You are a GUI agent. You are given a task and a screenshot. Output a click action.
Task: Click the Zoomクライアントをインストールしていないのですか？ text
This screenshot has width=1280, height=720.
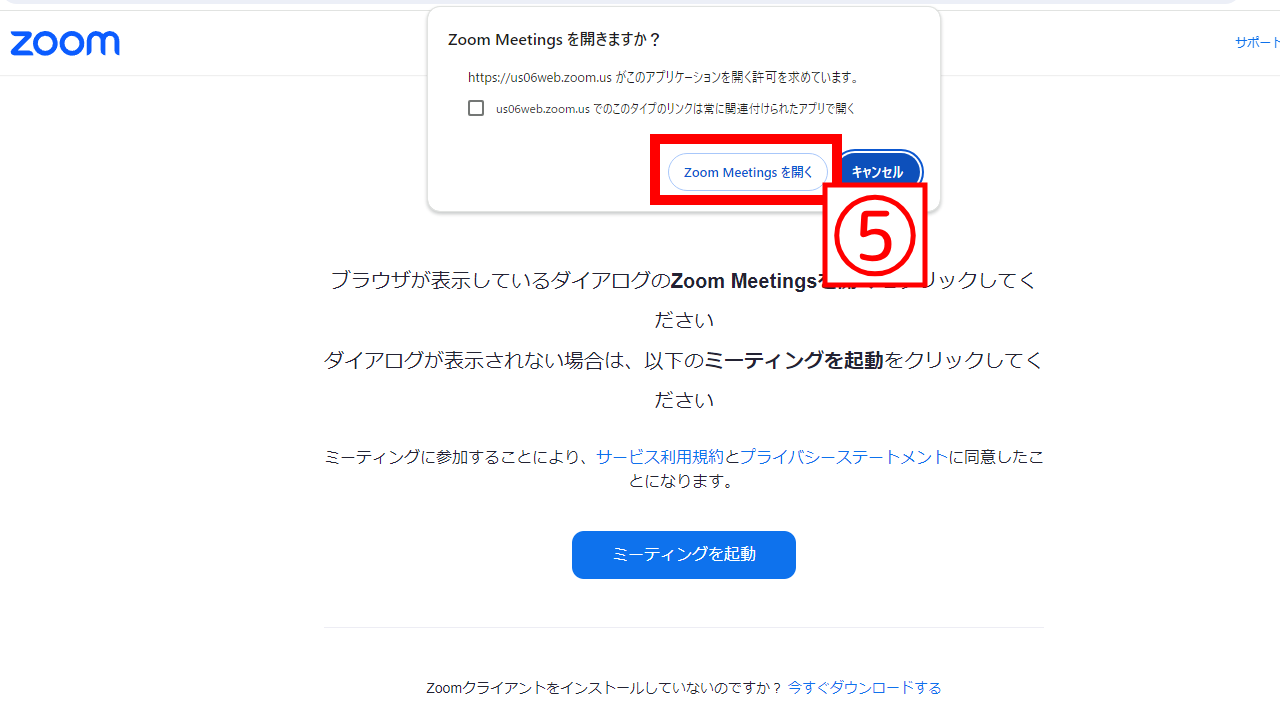604,688
